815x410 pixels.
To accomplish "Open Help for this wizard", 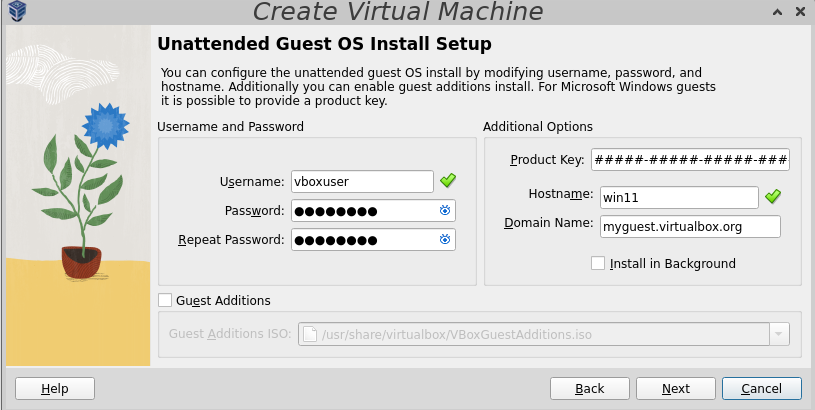I will pos(55,389).
